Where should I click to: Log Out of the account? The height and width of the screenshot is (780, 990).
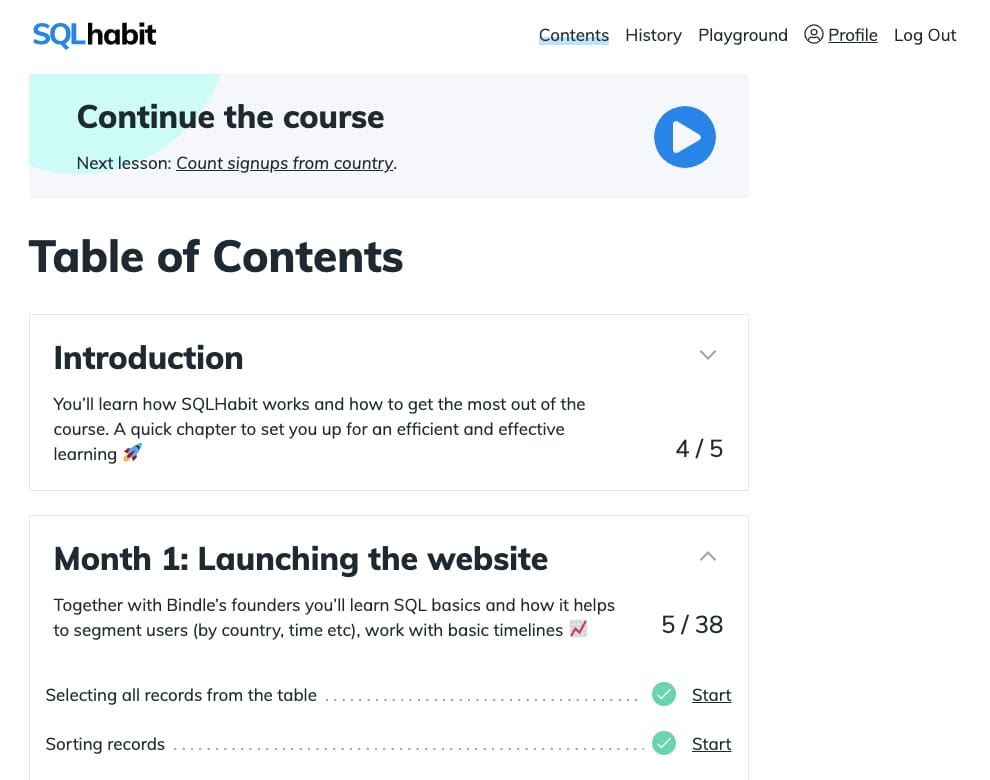pyautogui.click(x=925, y=35)
